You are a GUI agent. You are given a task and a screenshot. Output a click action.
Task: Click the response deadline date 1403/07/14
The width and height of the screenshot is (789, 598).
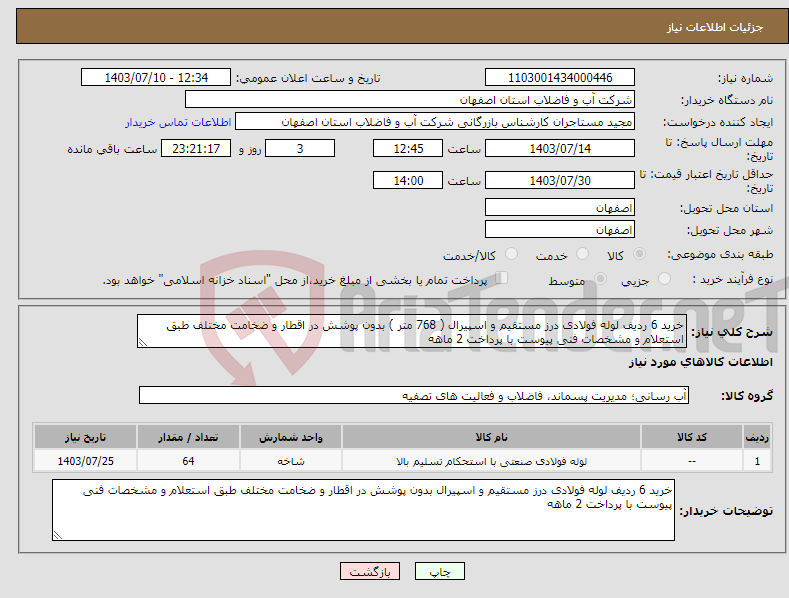pos(560,148)
